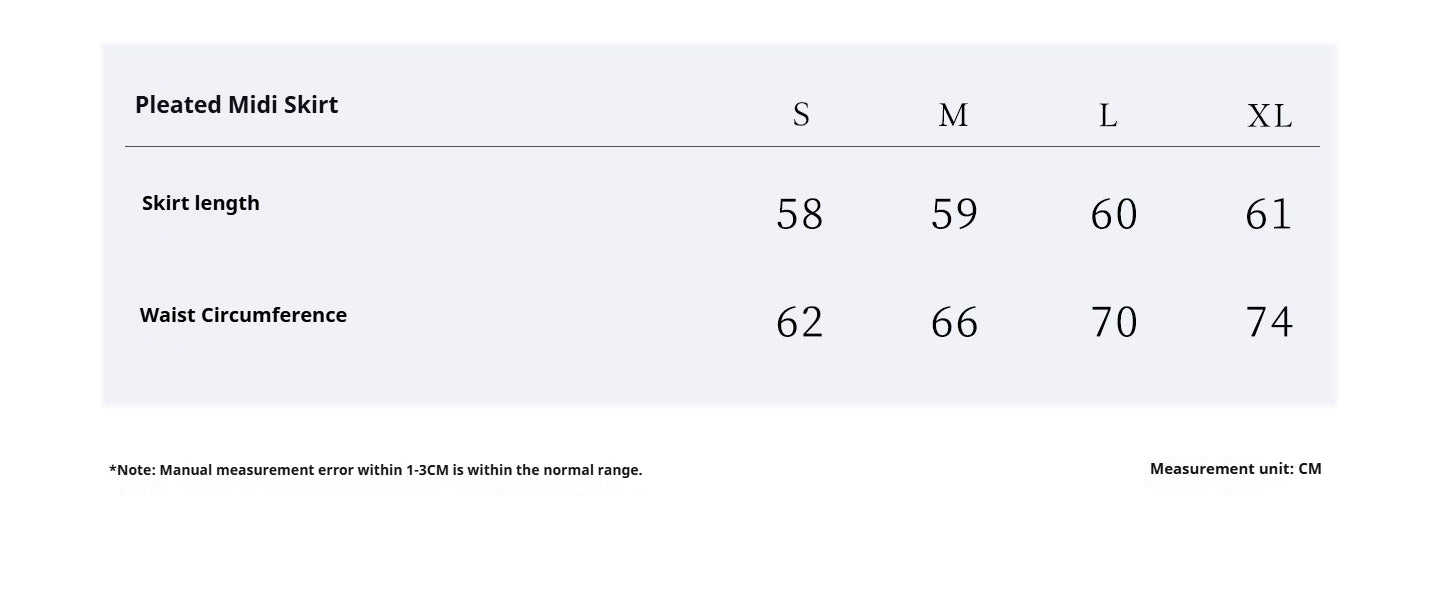Image resolution: width=1440 pixels, height=608 pixels.
Task: Click the Pleated Midi Skirt title
Action: (x=236, y=105)
